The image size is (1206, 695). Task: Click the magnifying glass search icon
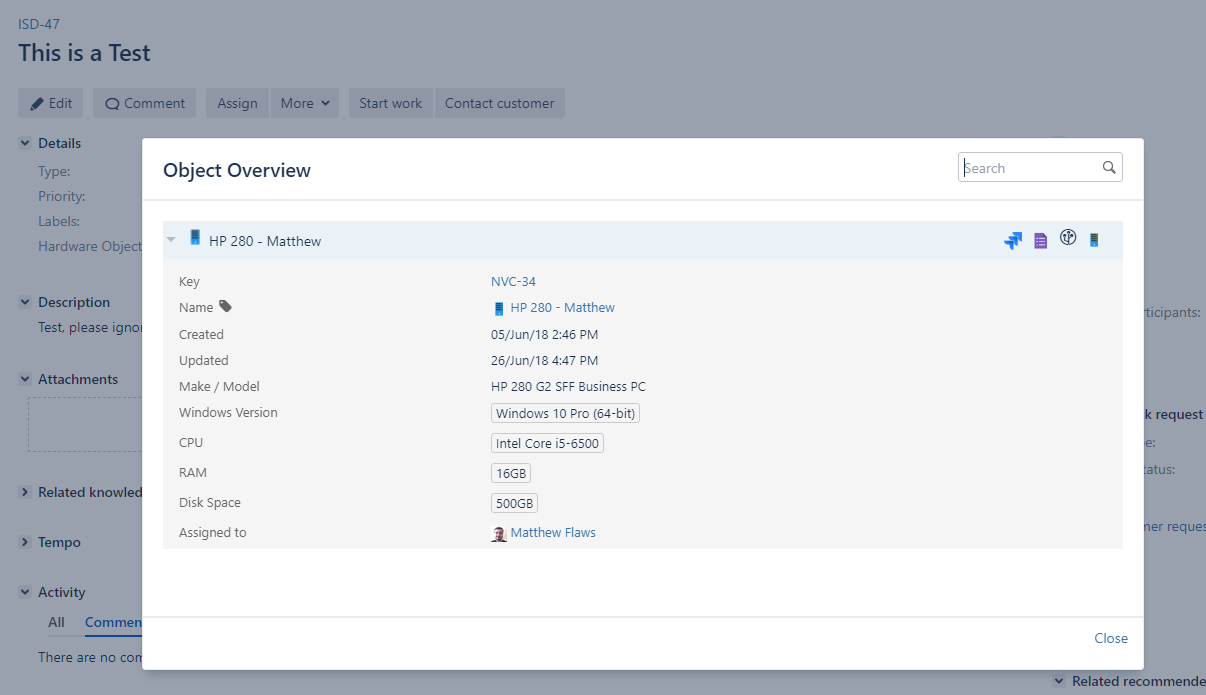[1109, 168]
